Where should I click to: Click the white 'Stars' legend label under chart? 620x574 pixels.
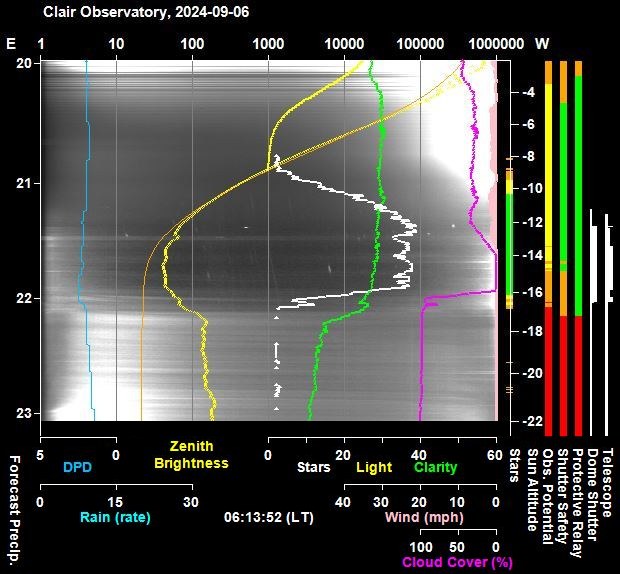pyautogui.click(x=314, y=467)
